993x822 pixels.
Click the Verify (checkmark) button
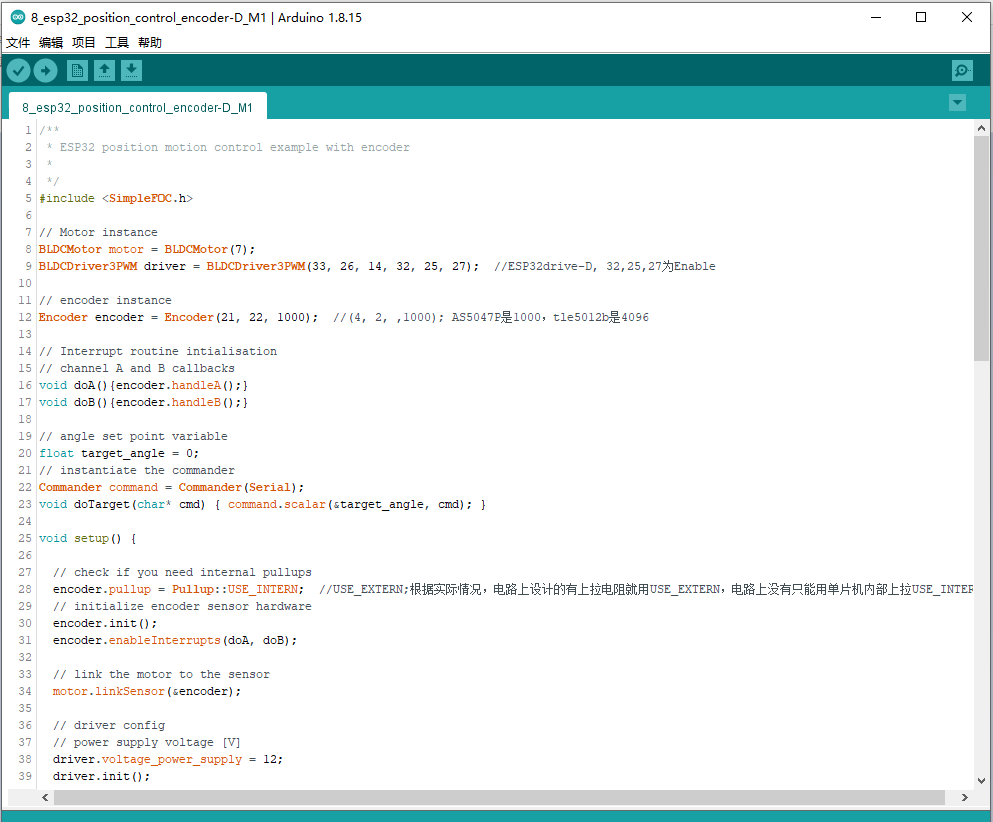coord(18,70)
